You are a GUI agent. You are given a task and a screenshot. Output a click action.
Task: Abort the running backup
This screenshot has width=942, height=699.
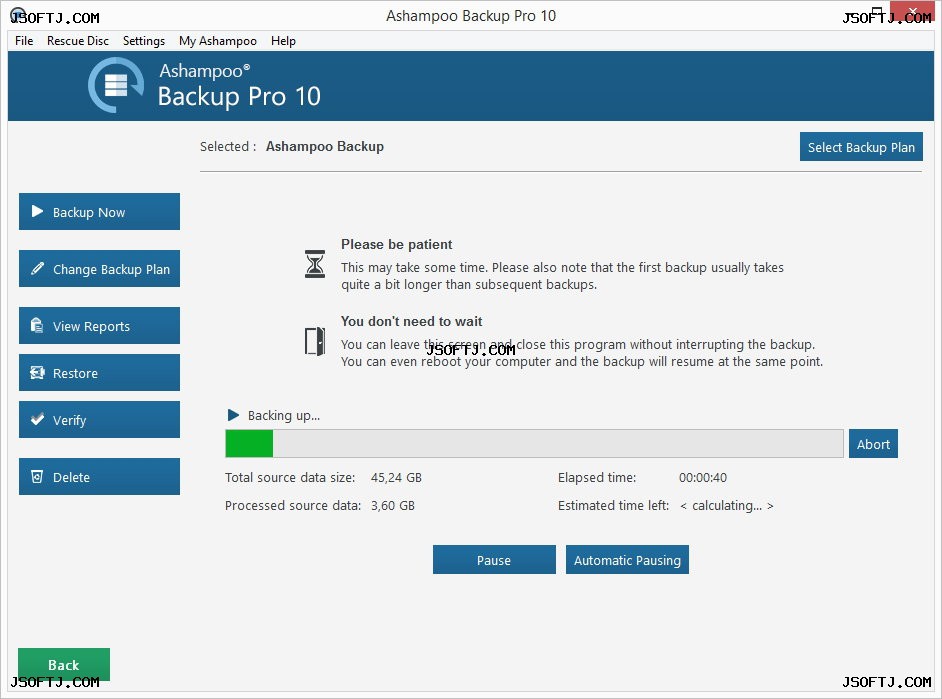tap(873, 444)
